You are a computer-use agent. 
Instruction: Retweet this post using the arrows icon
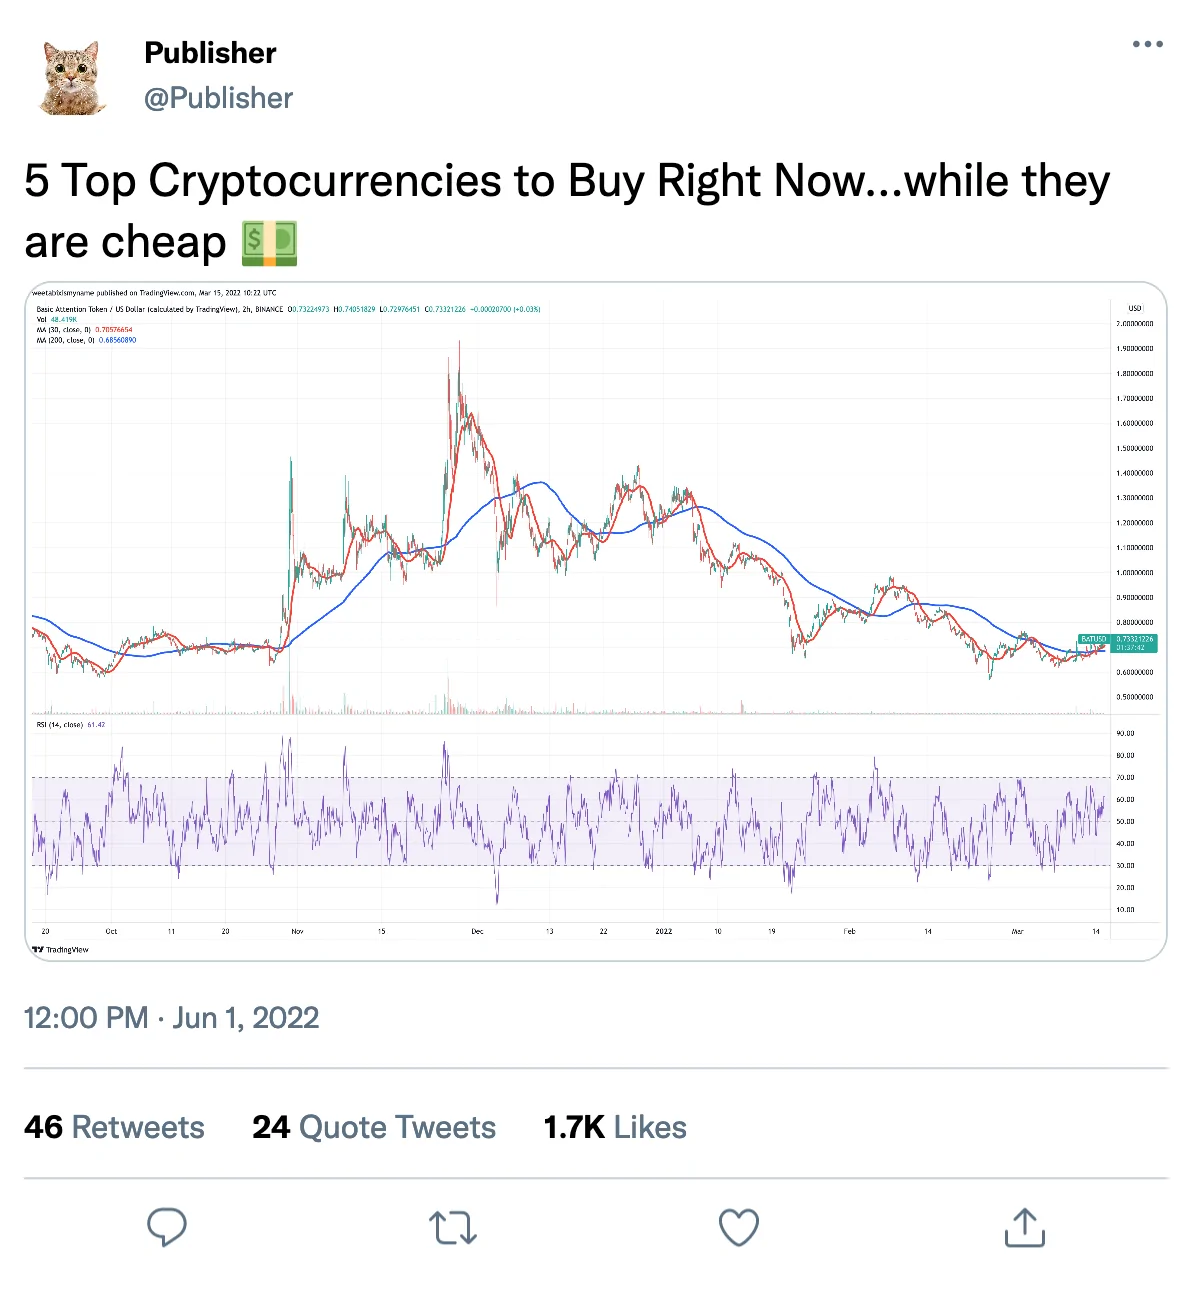click(453, 1227)
